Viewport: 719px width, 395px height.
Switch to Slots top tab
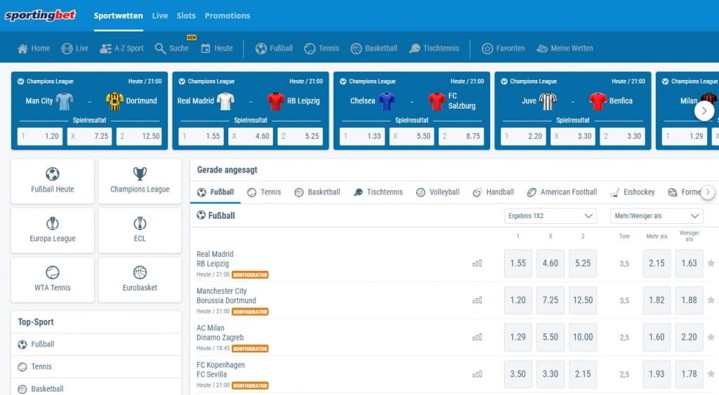point(186,16)
